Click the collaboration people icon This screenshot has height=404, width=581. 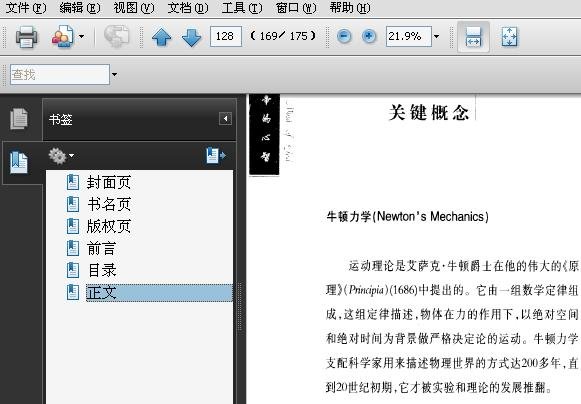(x=63, y=36)
